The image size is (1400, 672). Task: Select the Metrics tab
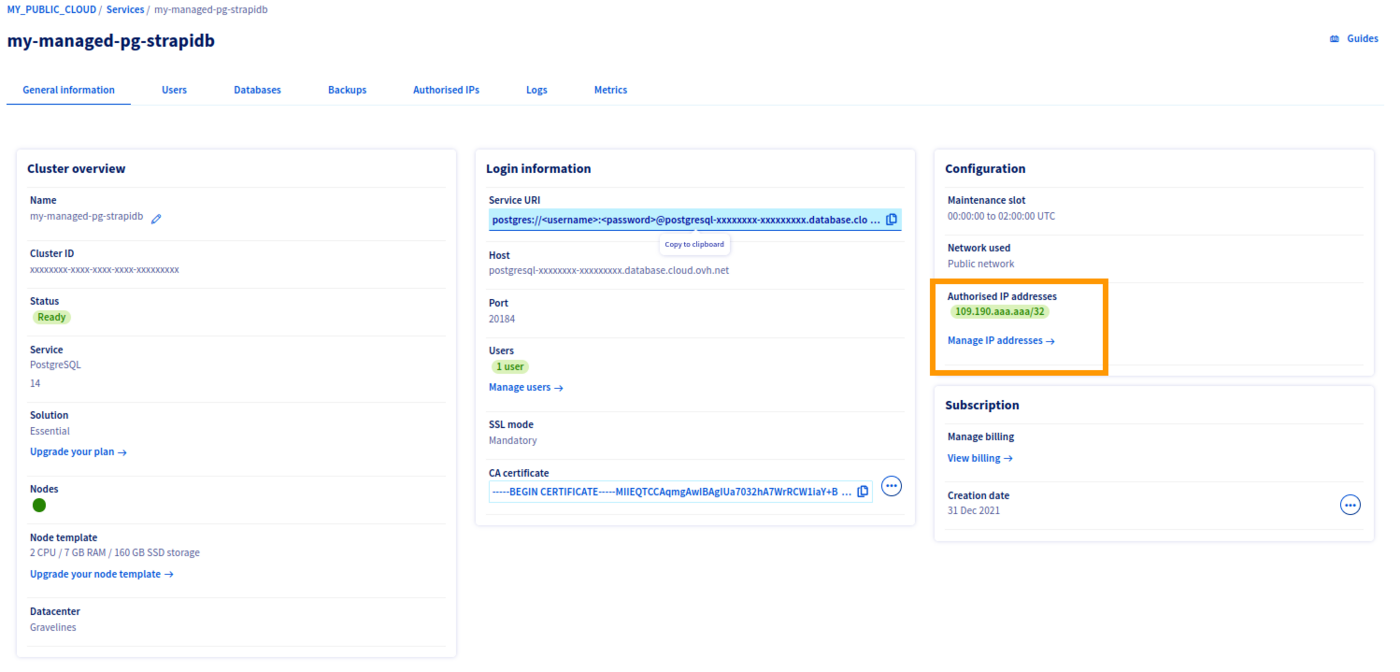point(610,89)
